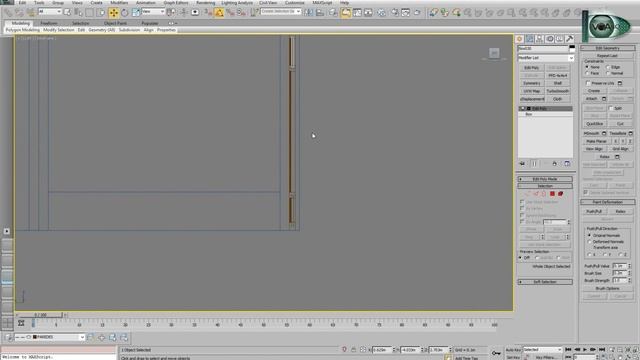Open the Schematic View icon
This screenshot has width=640, height=360.
(368, 13)
